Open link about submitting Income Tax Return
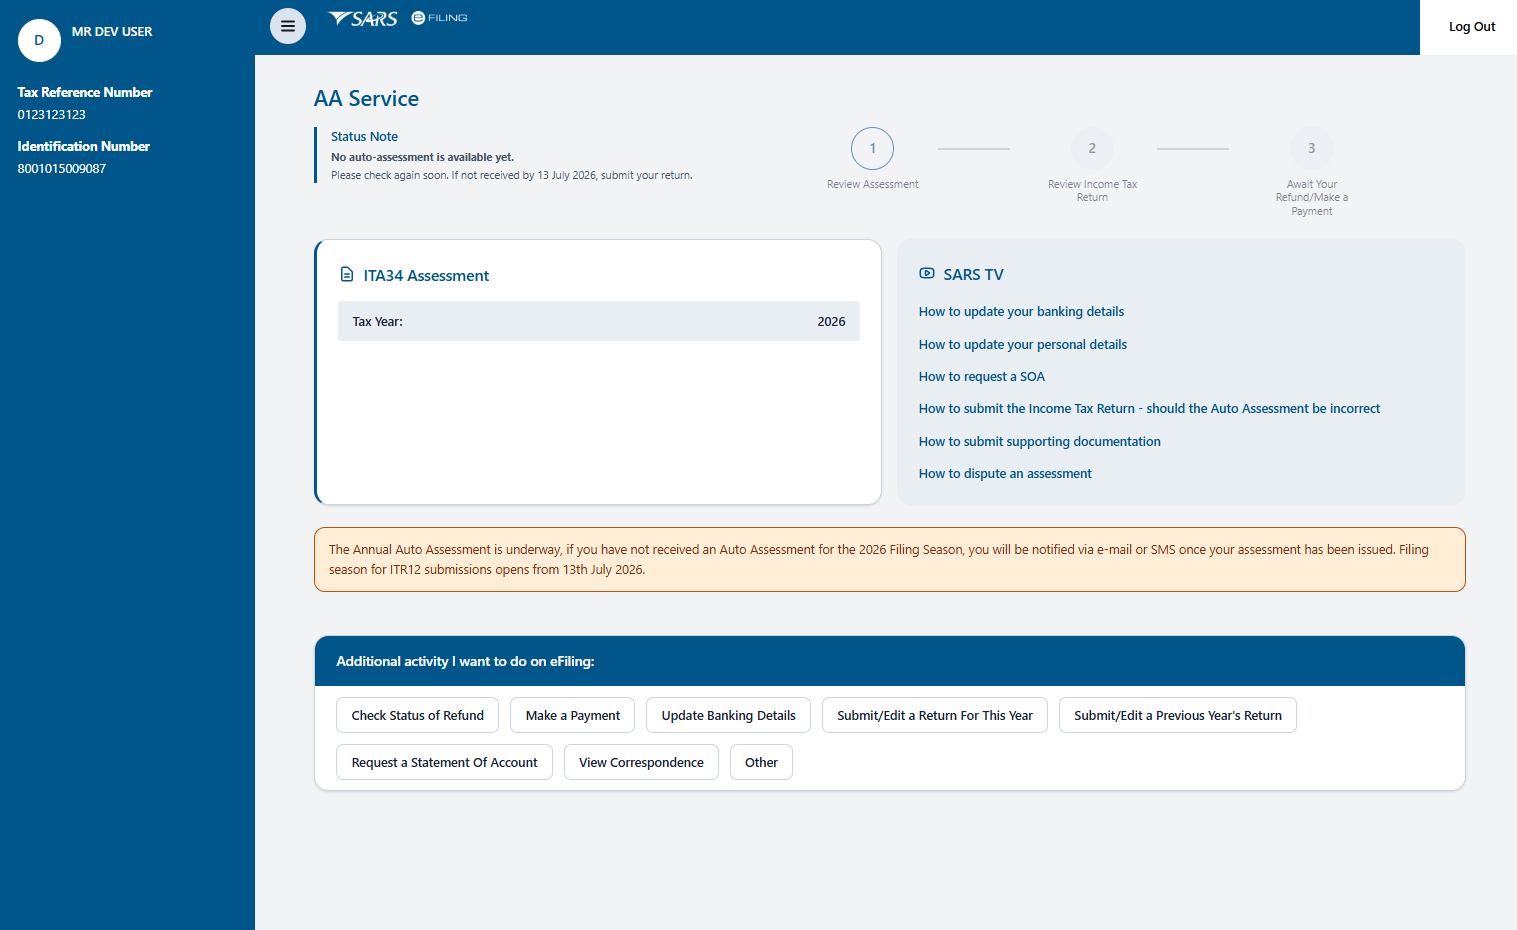Image resolution: width=1517 pixels, height=930 pixels. coord(1149,408)
